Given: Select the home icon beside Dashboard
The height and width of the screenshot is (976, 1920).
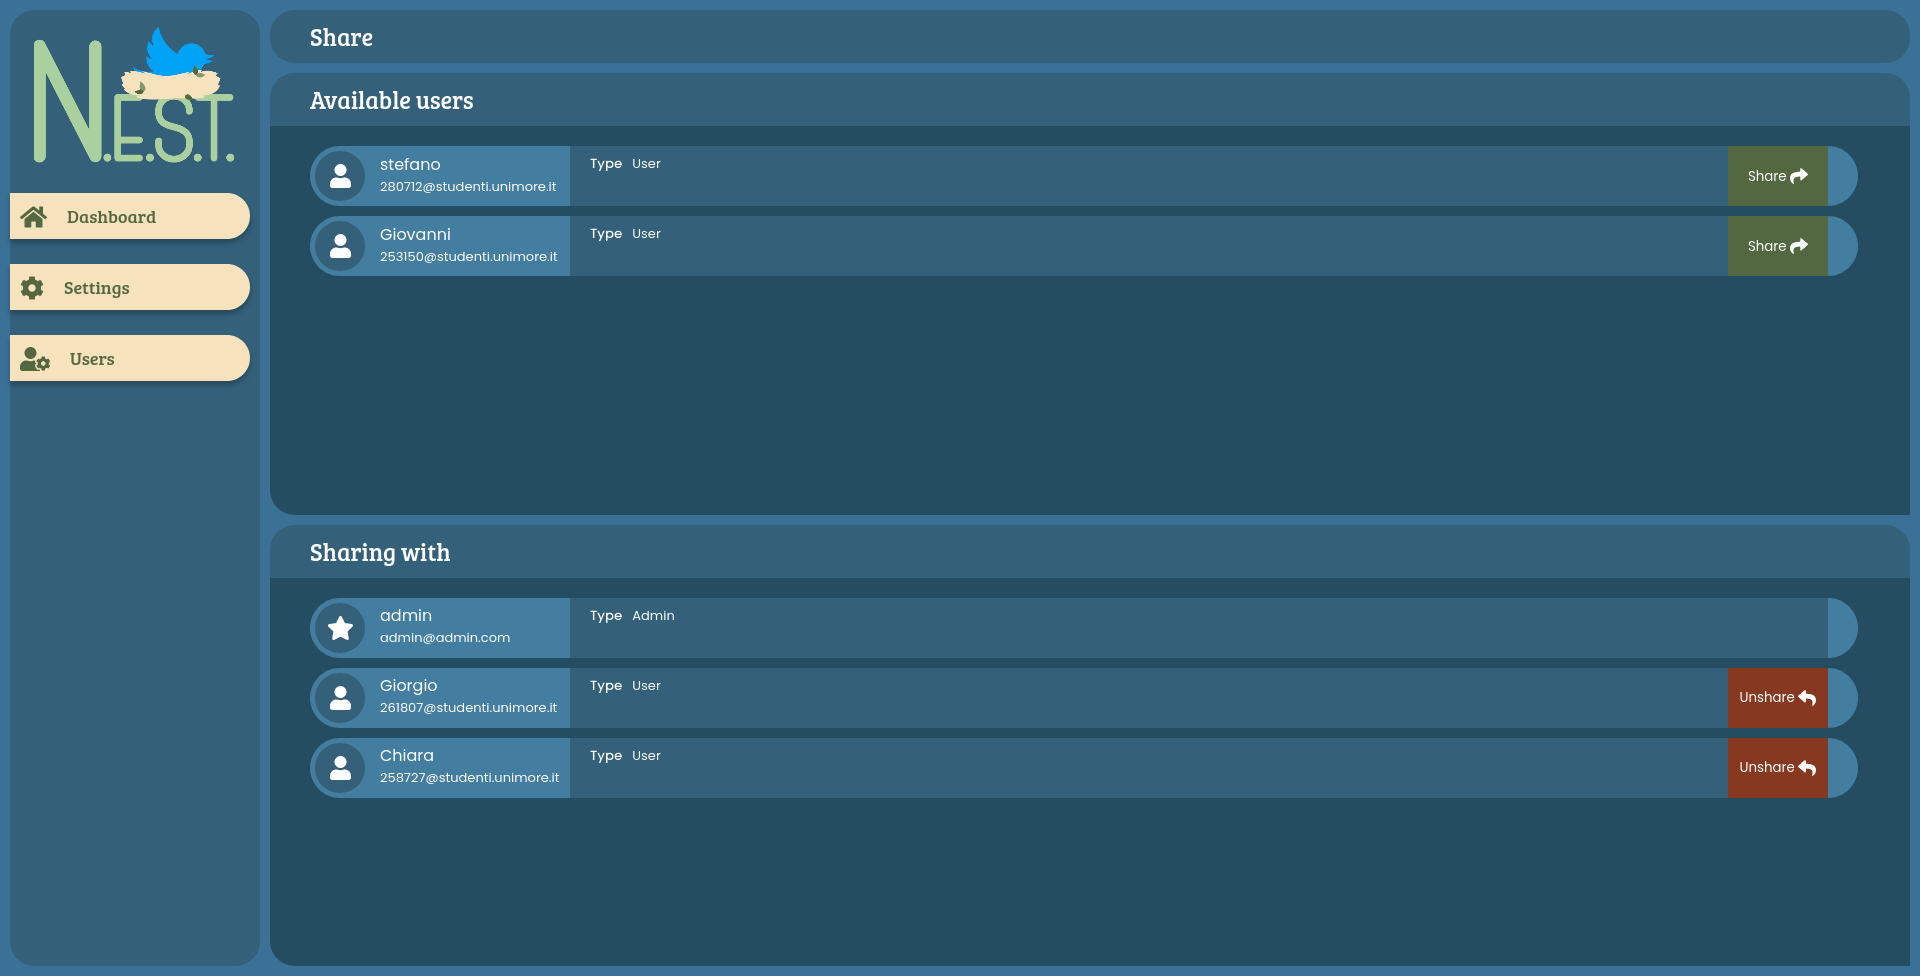Looking at the screenshot, I should coord(36,216).
